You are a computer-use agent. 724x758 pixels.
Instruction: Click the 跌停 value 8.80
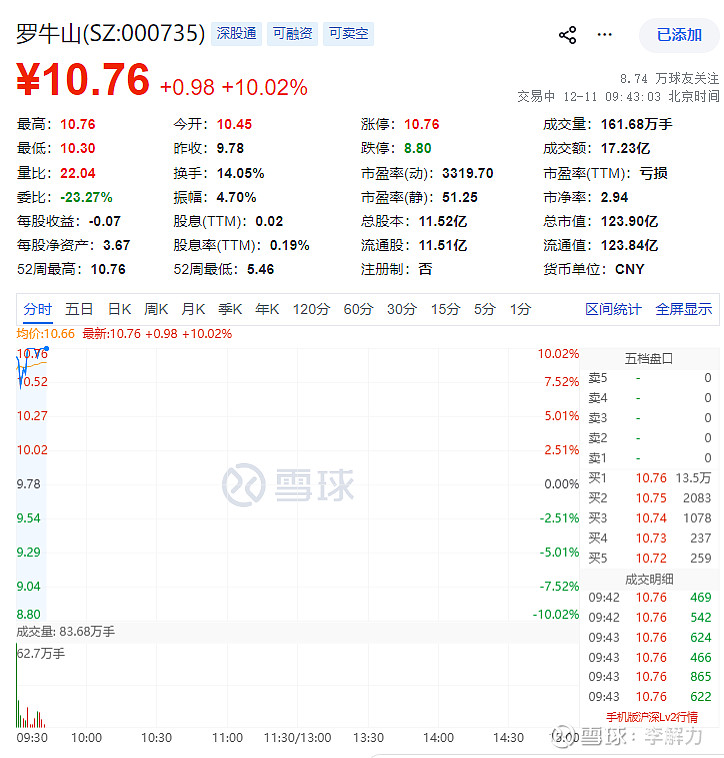pos(418,148)
